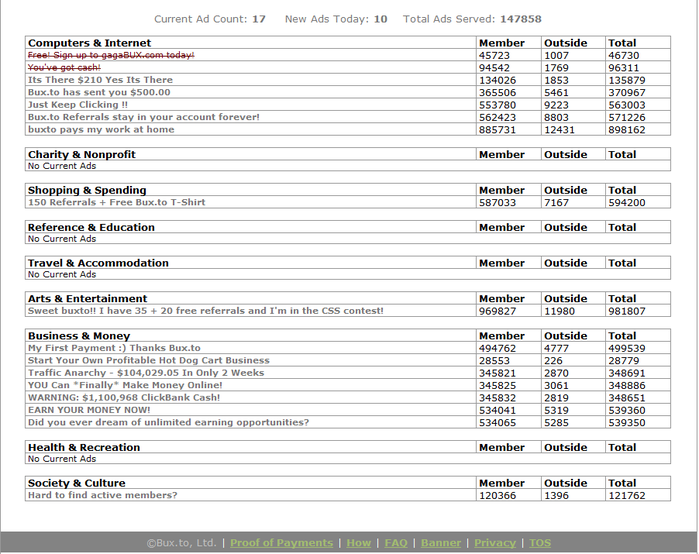Click member count 969827 in Arts & Entertainment
Viewport: 699px width, 554px height.
tap(497, 311)
